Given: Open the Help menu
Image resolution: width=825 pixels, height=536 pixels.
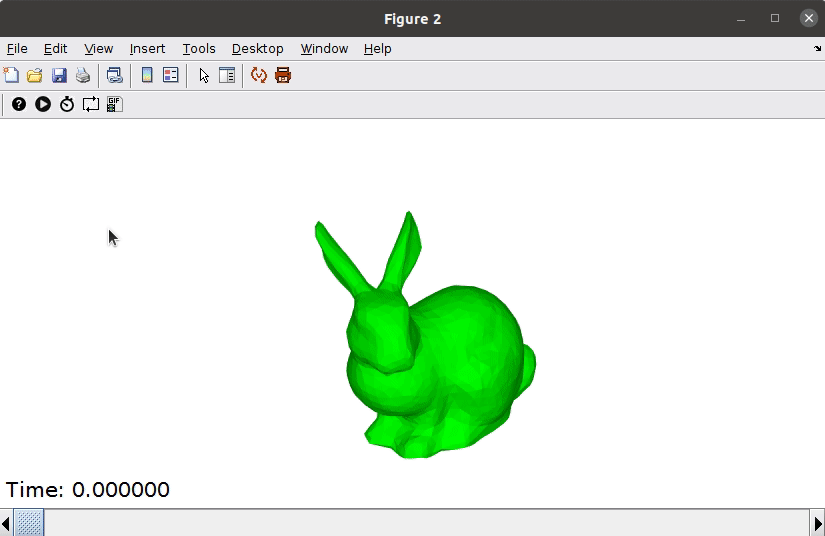Looking at the screenshot, I should coord(377,48).
